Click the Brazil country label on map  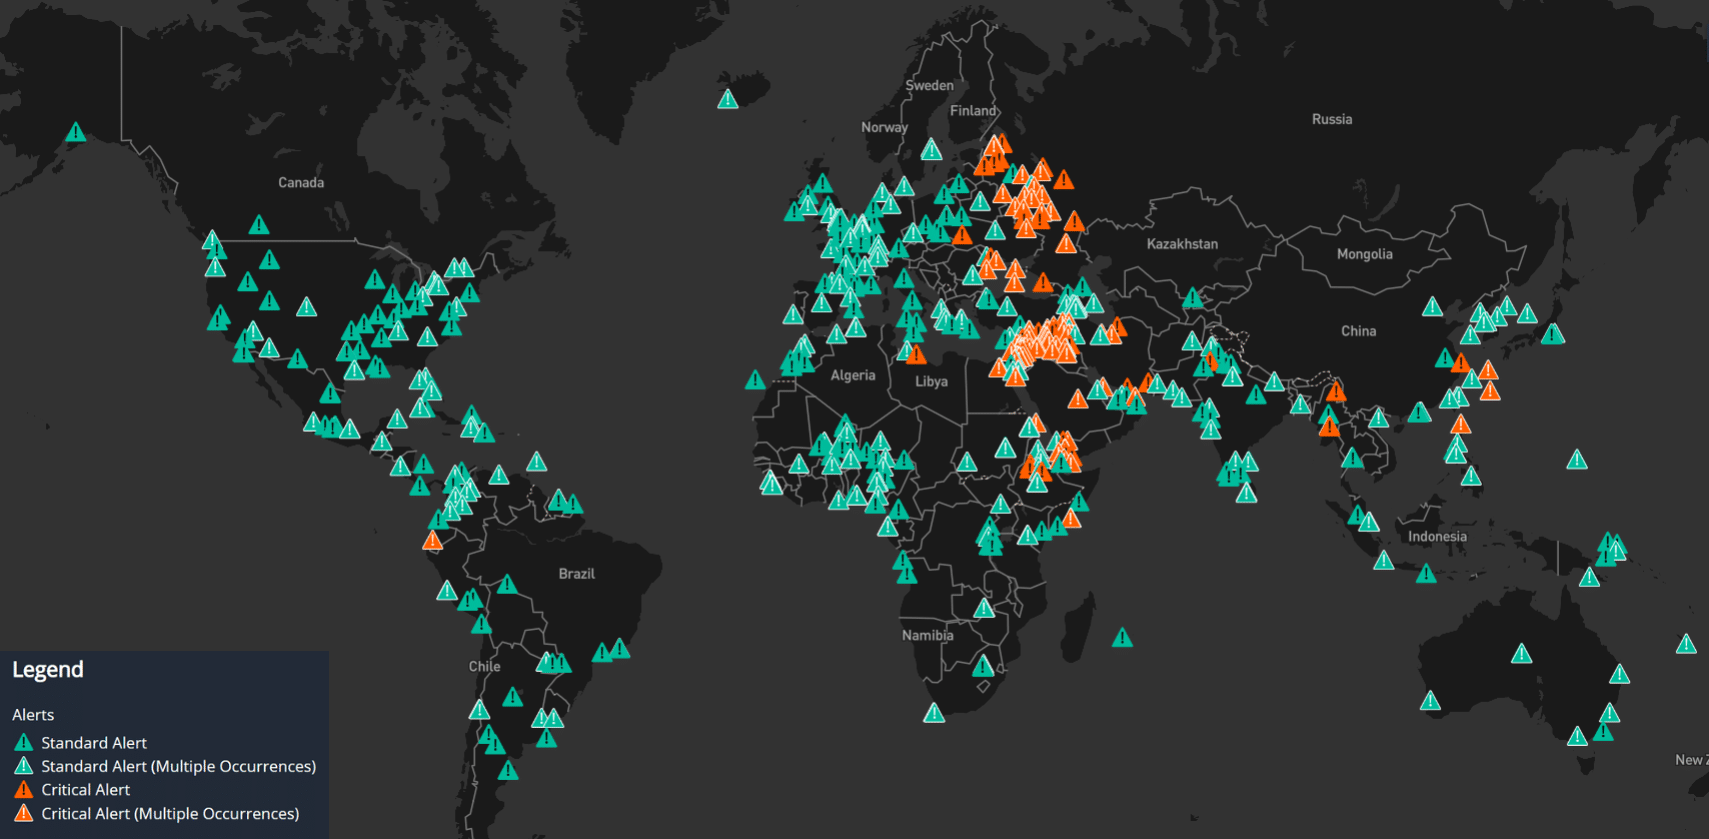[576, 574]
